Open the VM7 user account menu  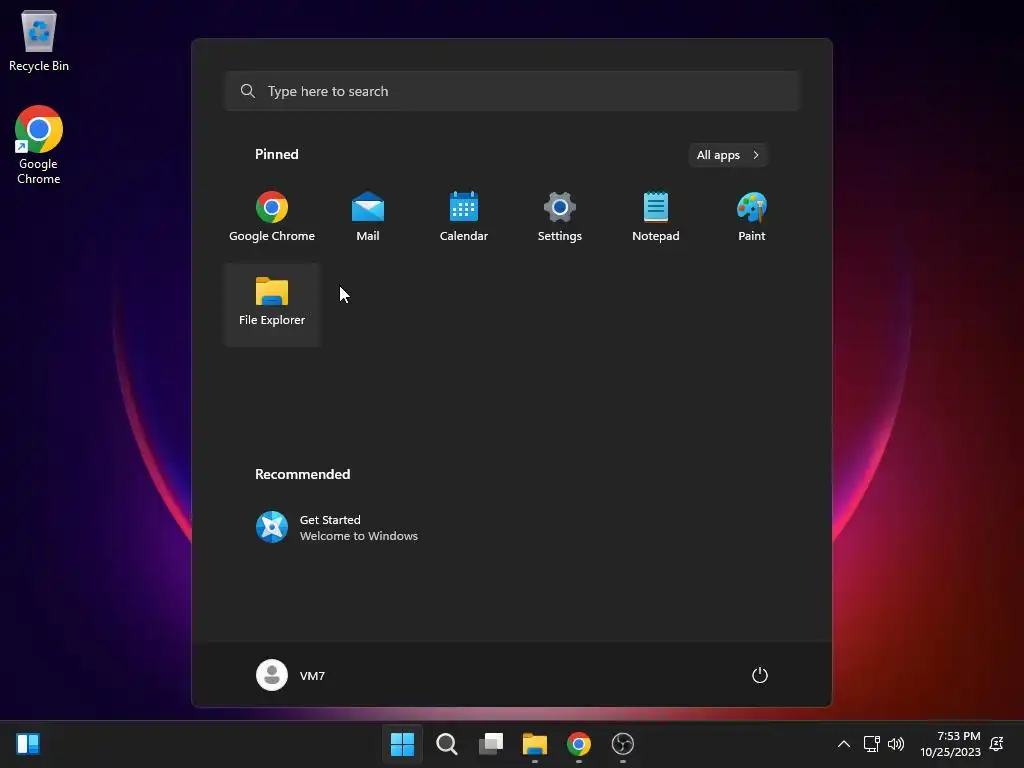[291, 675]
